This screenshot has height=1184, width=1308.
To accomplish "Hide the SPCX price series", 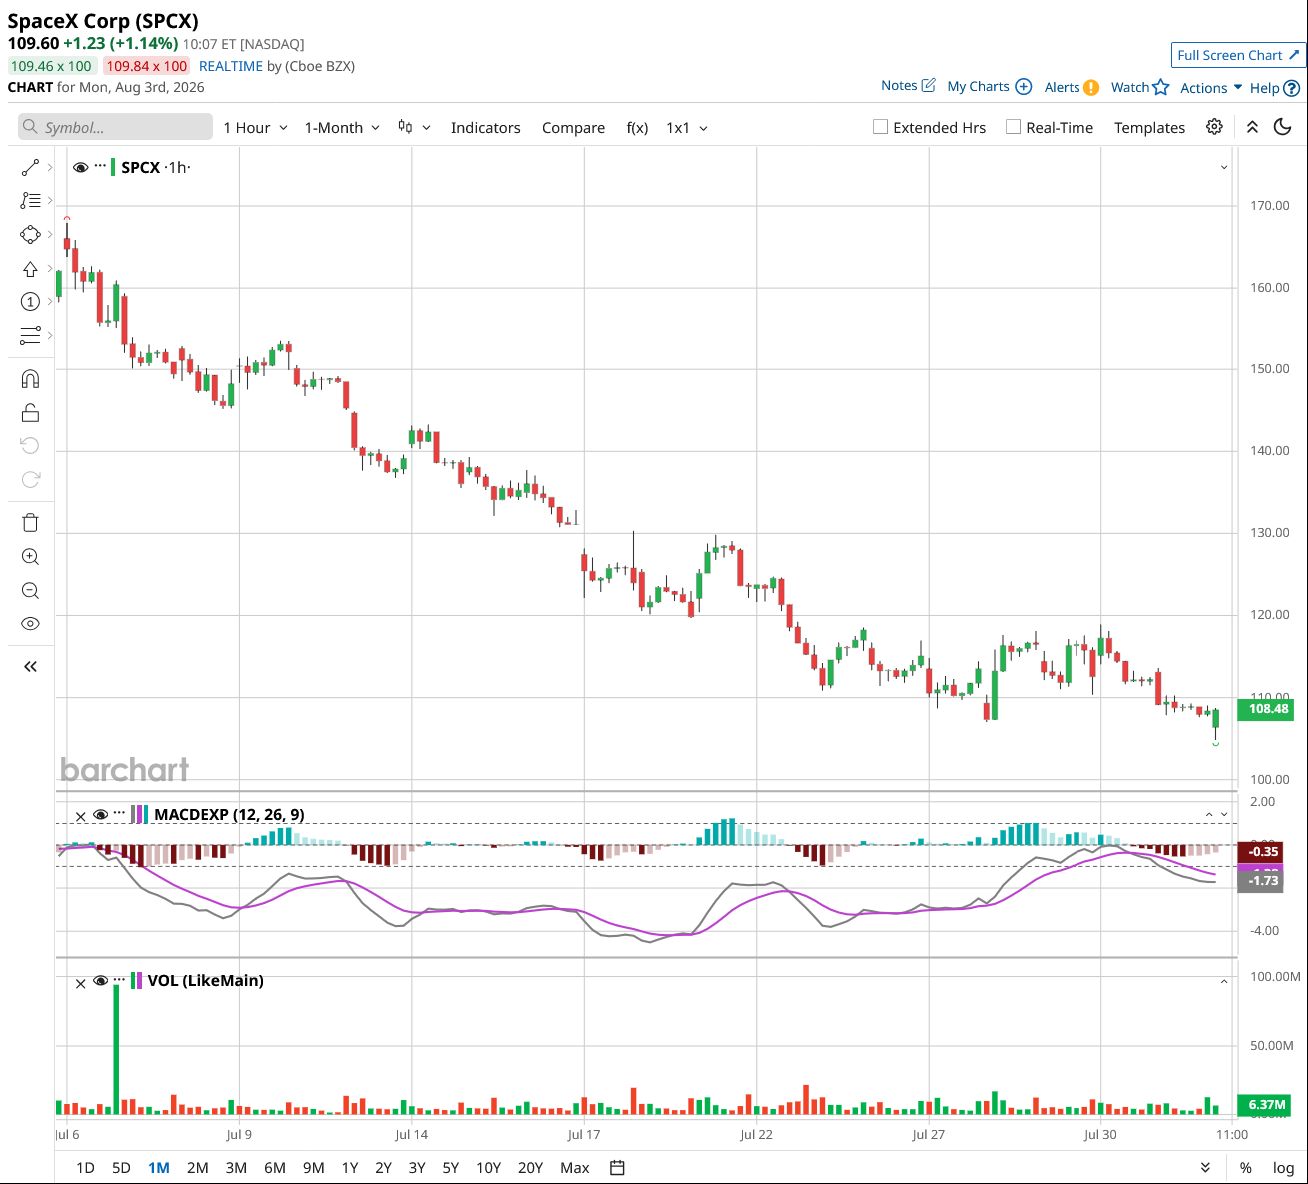I will tap(81, 167).
